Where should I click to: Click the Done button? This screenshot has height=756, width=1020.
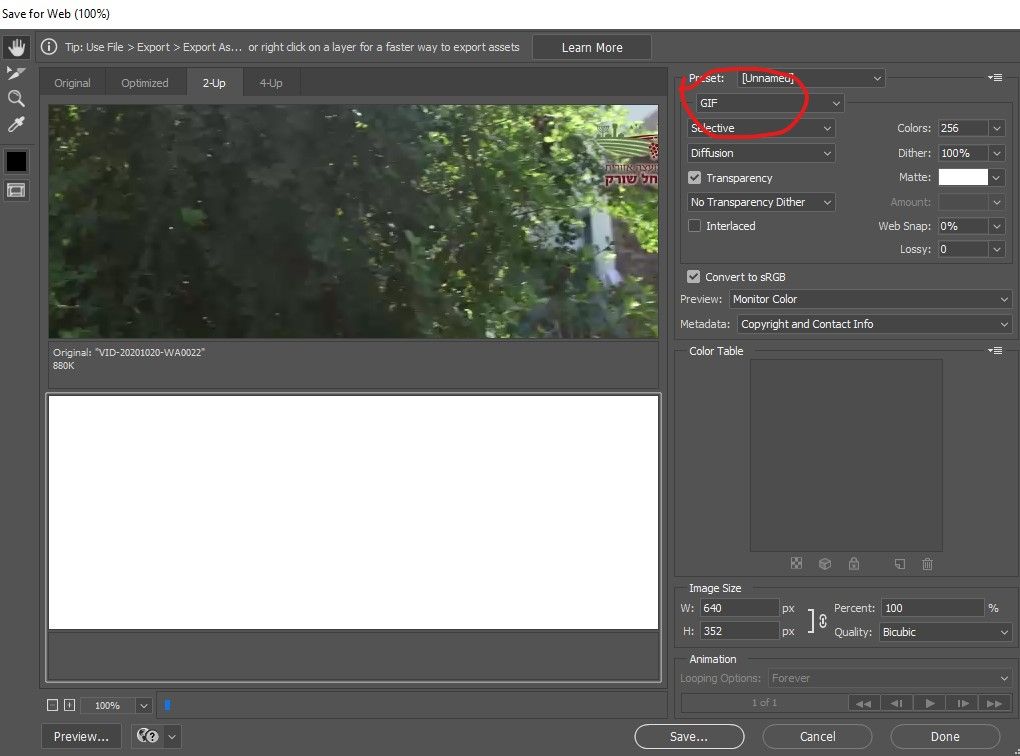pyautogui.click(x=945, y=736)
